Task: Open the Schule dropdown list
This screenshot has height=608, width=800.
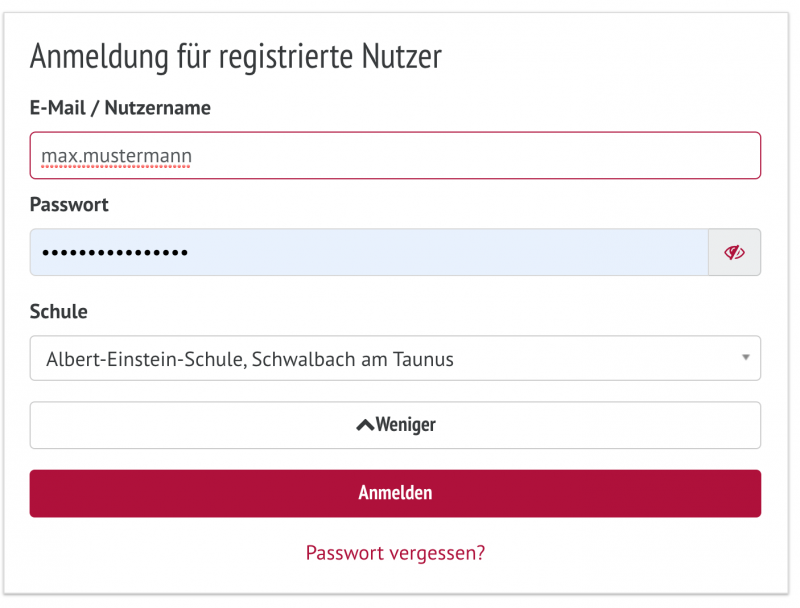Action: coord(395,358)
